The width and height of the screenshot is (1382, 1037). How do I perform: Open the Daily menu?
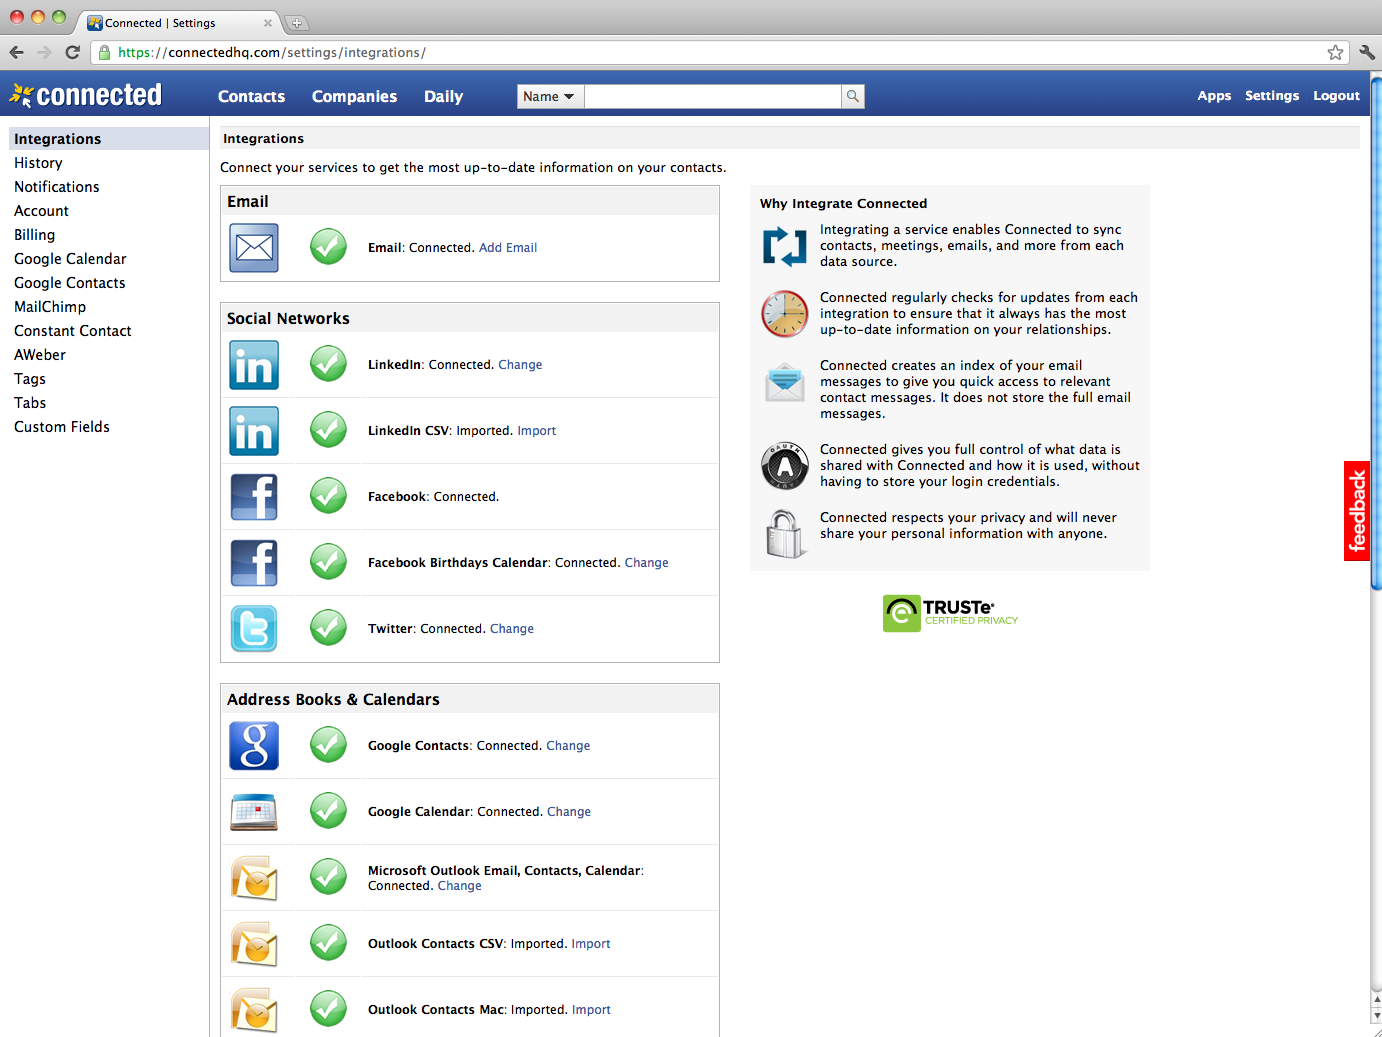[x=443, y=96]
